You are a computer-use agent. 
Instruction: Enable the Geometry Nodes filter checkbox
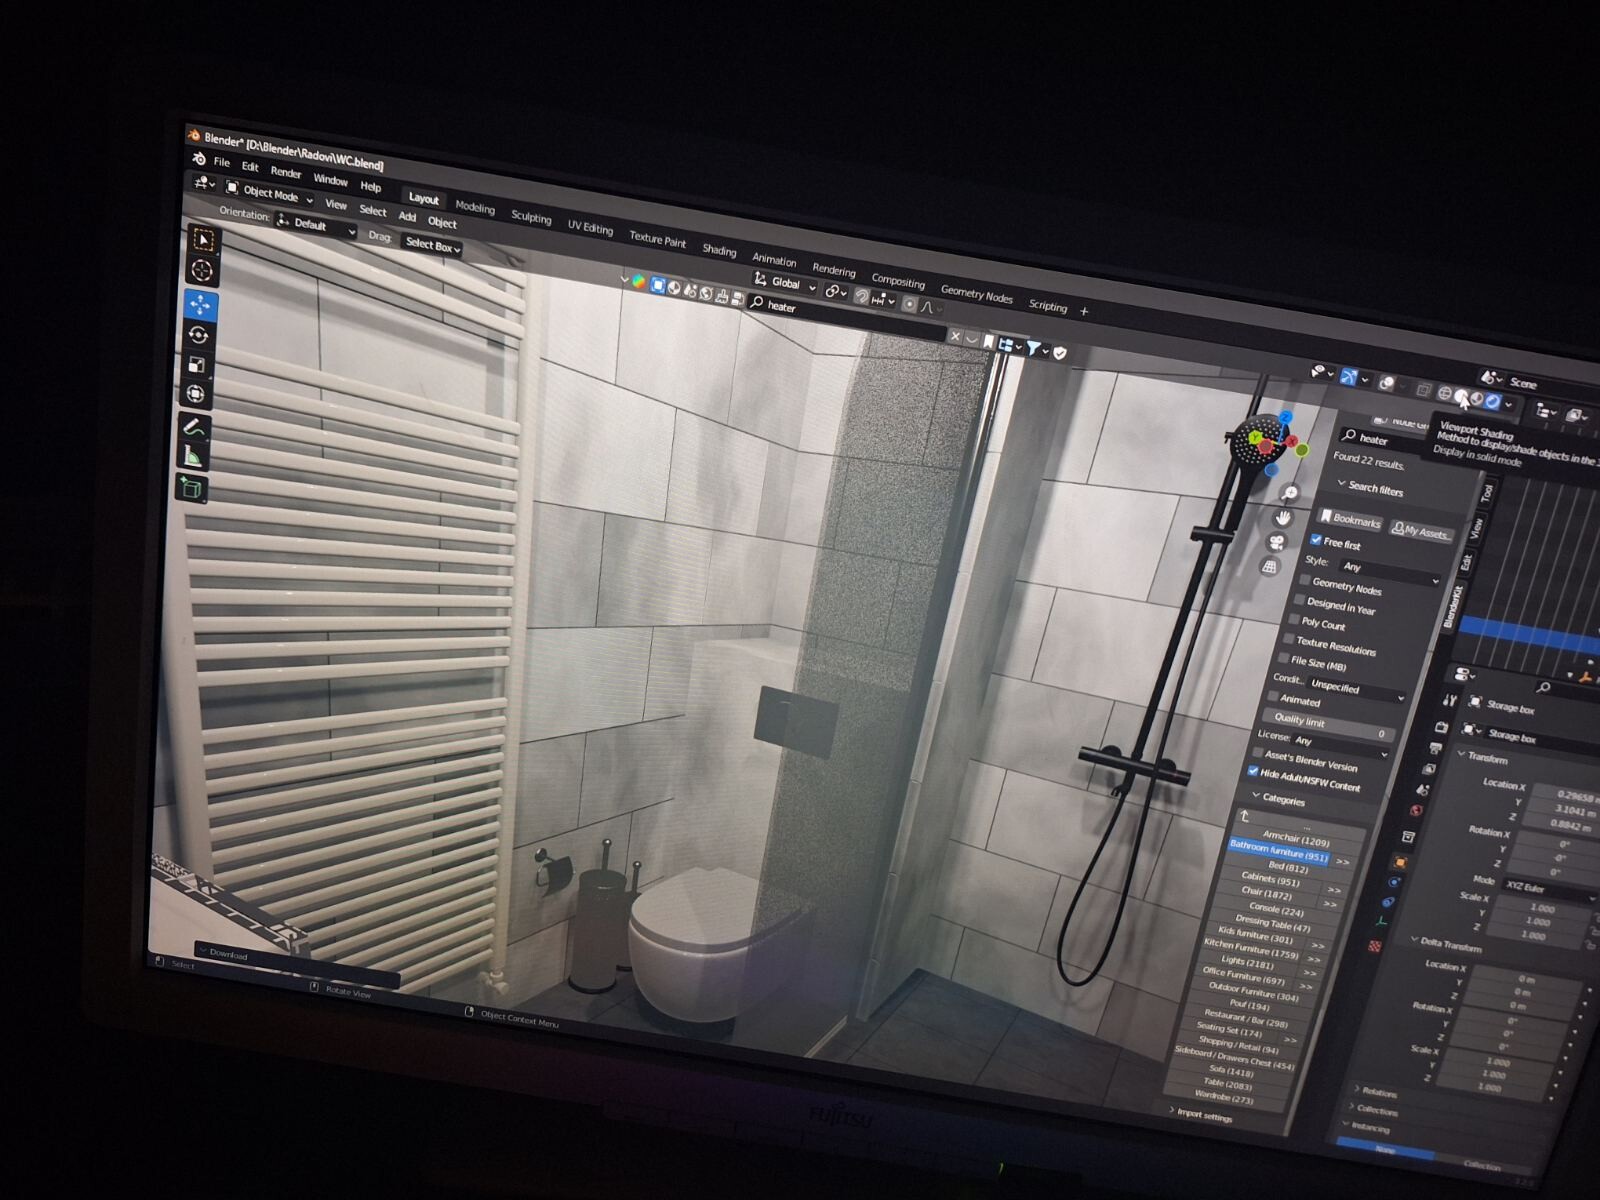pos(1305,580)
